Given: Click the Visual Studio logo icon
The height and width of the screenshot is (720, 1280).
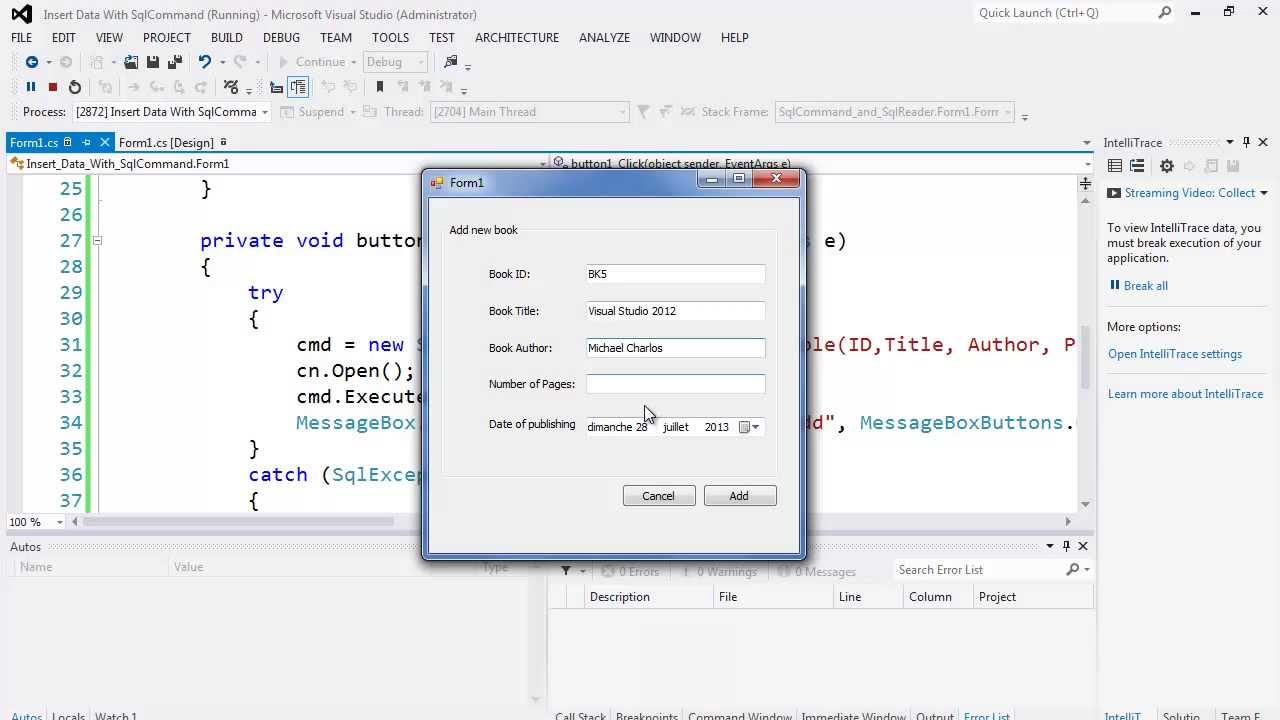Looking at the screenshot, I should point(21,14).
